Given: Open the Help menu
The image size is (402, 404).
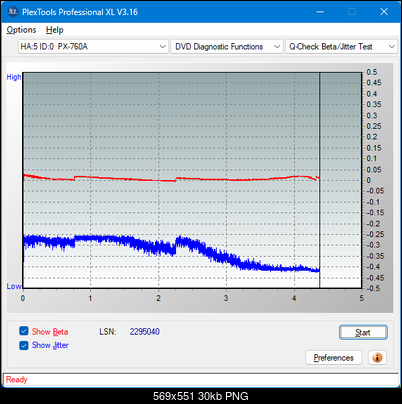Looking at the screenshot, I should click(x=55, y=30).
